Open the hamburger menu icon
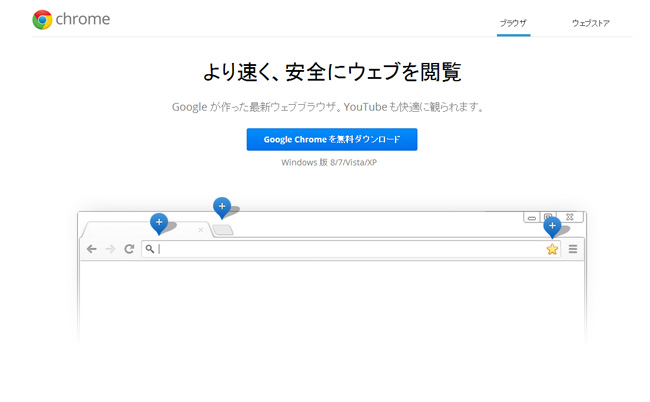The height and width of the screenshot is (402, 650). [573, 249]
